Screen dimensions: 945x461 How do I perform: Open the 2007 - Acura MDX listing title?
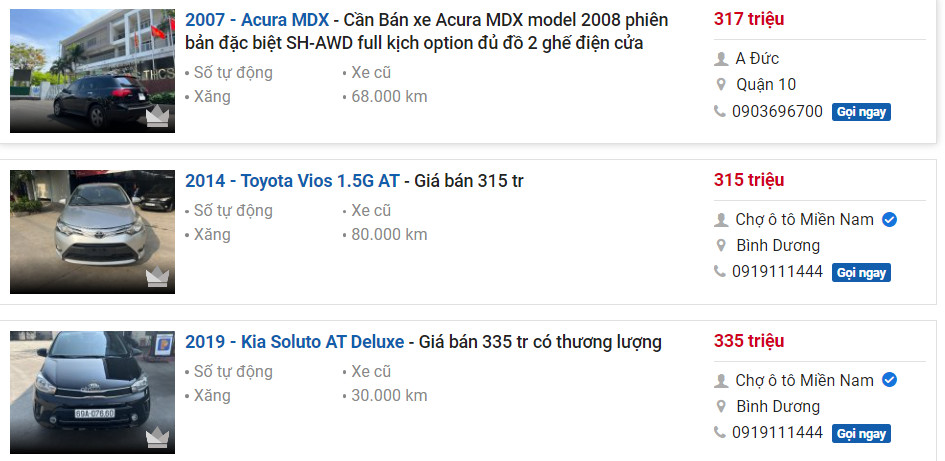(x=257, y=20)
